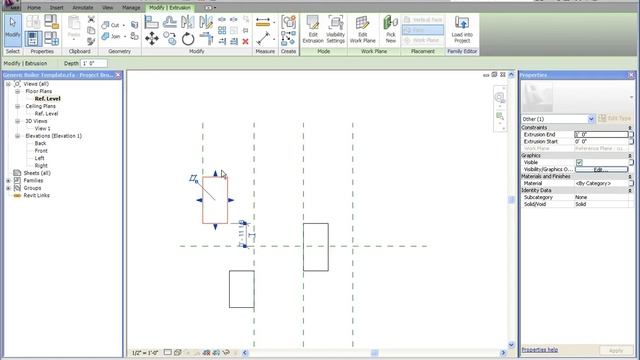Open the View ribbon tab

click(107, 8)
